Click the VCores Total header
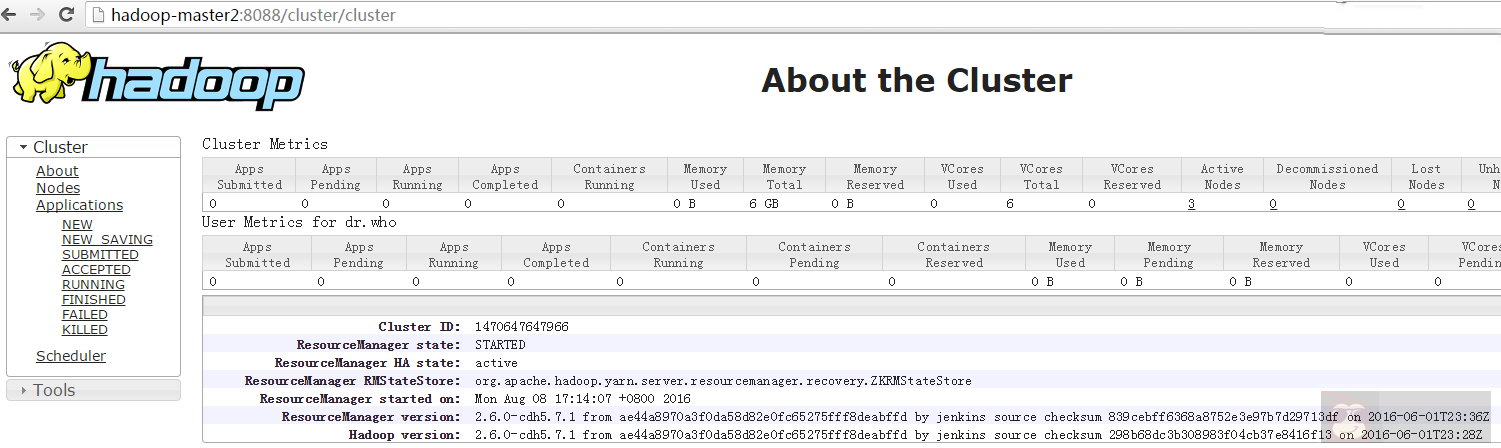 coord(1041,177)
